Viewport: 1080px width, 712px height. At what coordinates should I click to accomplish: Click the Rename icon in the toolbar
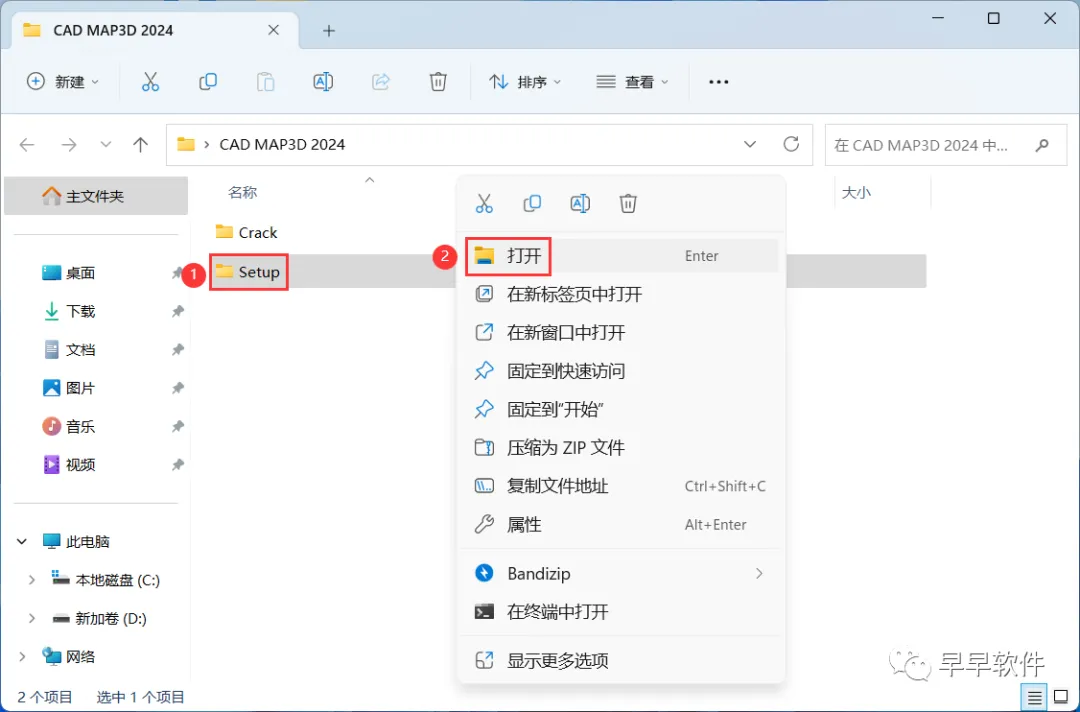(x=323, y=82)
